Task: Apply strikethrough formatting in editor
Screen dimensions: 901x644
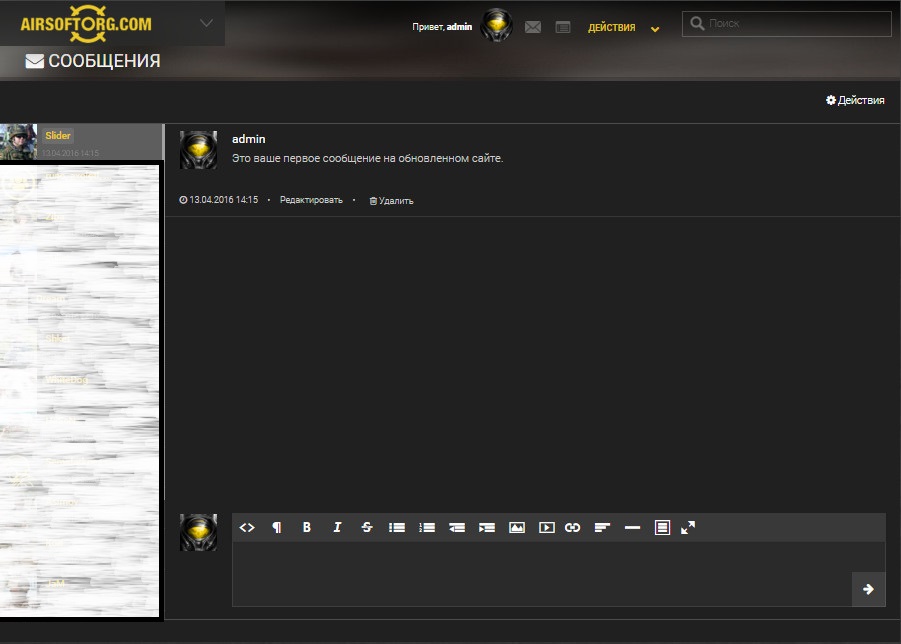Action: (367, 527)
